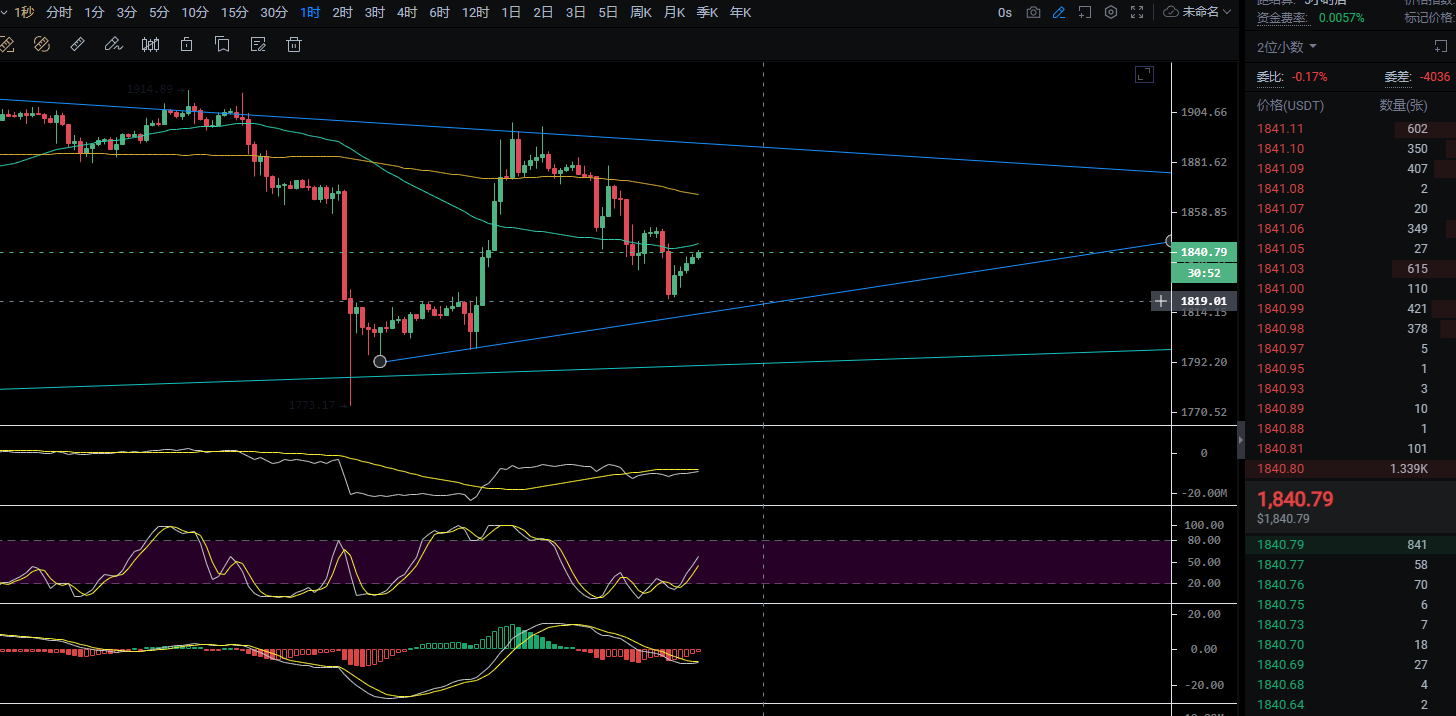Screen dimensions: 1456x716
Task: Toggle the lock drawings icon
Action: (186, 44)
